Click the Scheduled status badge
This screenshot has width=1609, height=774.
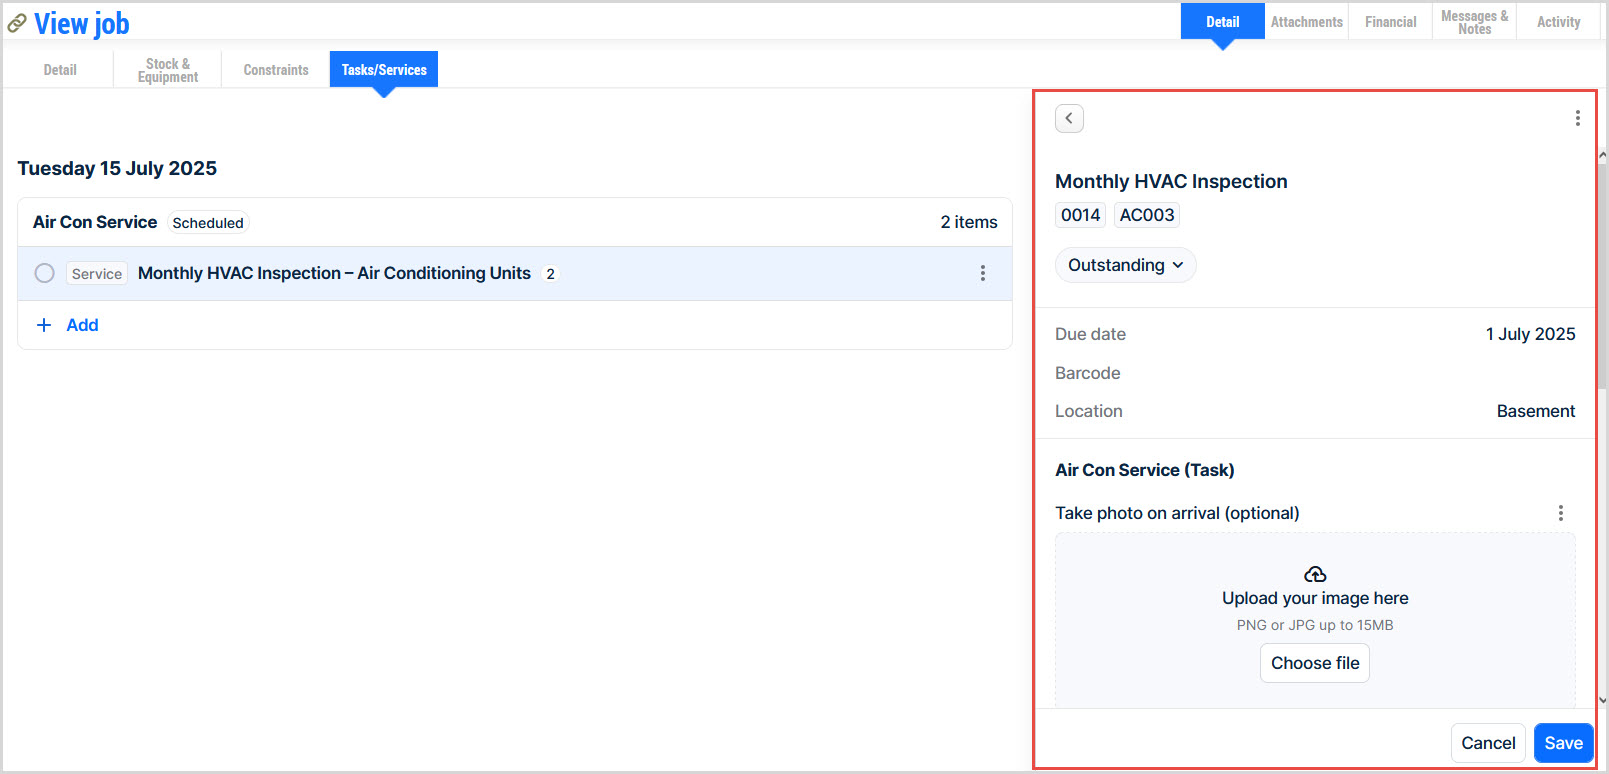point(208,223)
